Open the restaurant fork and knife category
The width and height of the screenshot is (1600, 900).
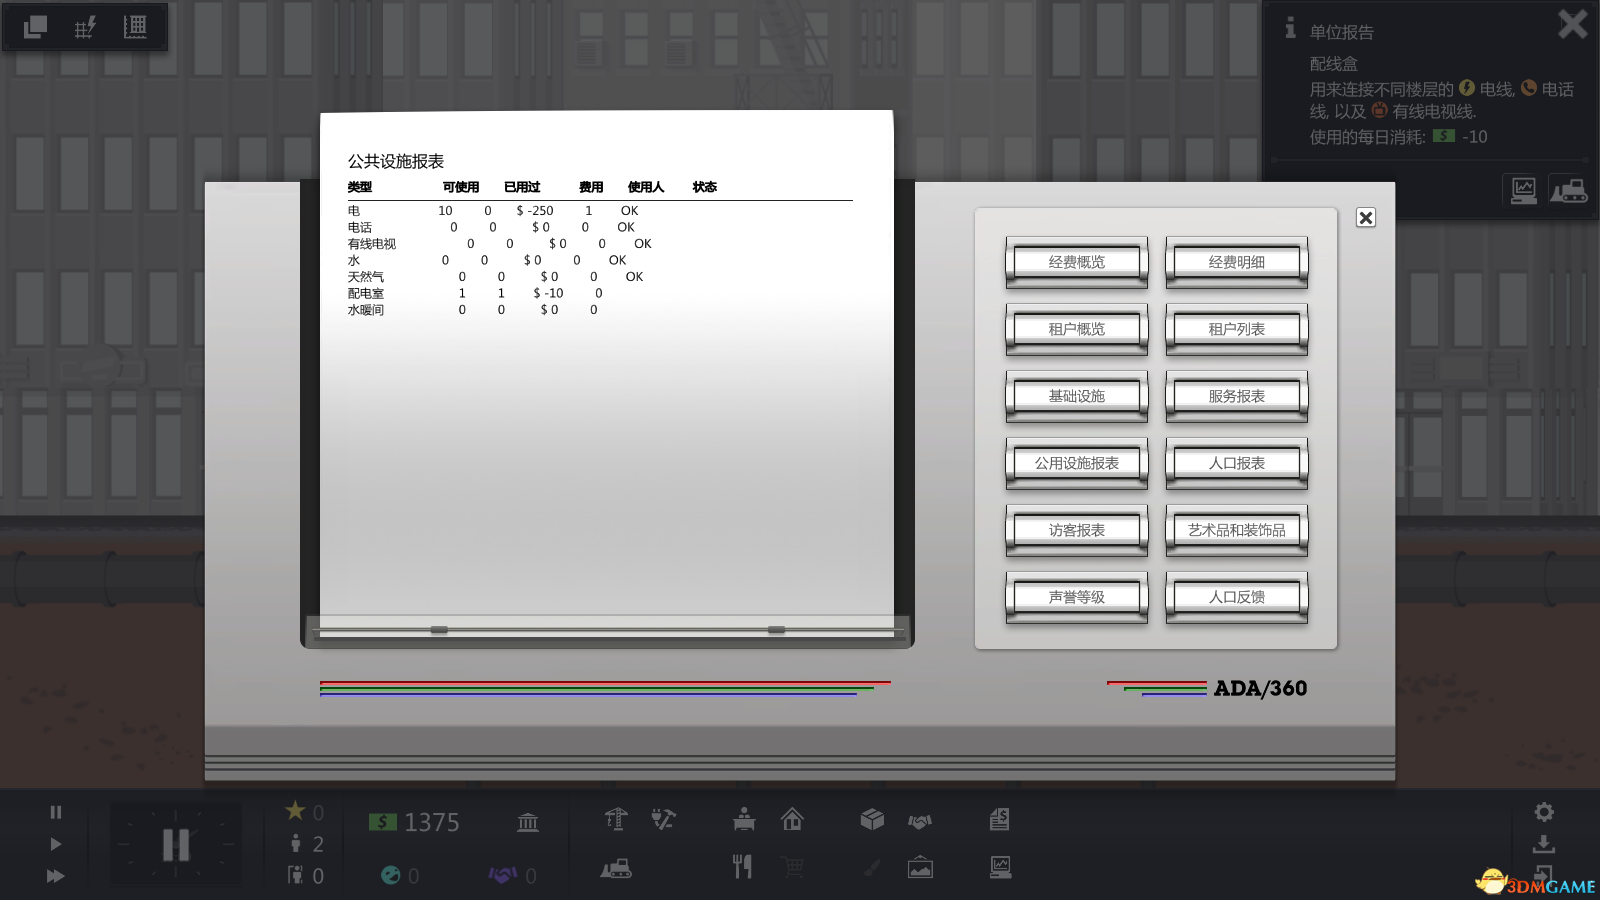pyautogui.click(x=742, y=867)
